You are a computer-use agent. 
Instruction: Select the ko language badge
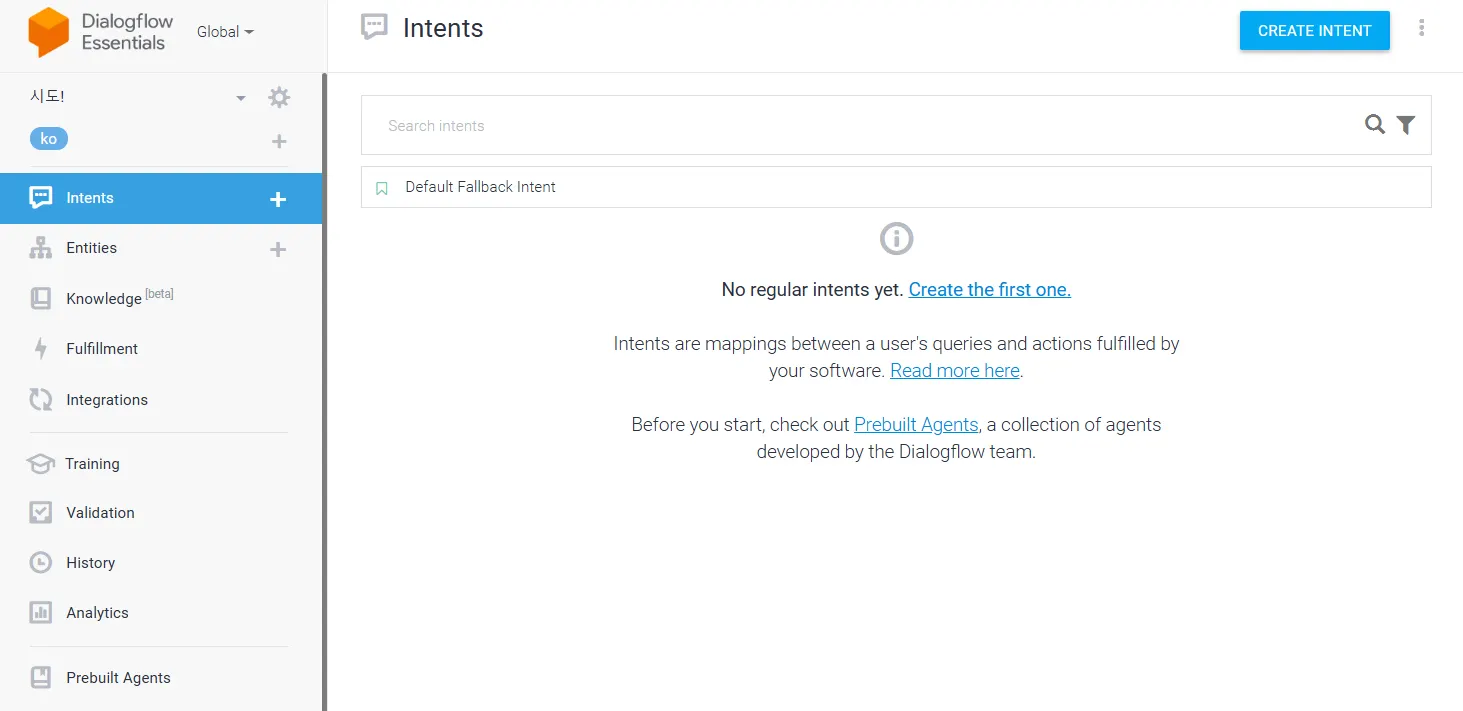49,139
